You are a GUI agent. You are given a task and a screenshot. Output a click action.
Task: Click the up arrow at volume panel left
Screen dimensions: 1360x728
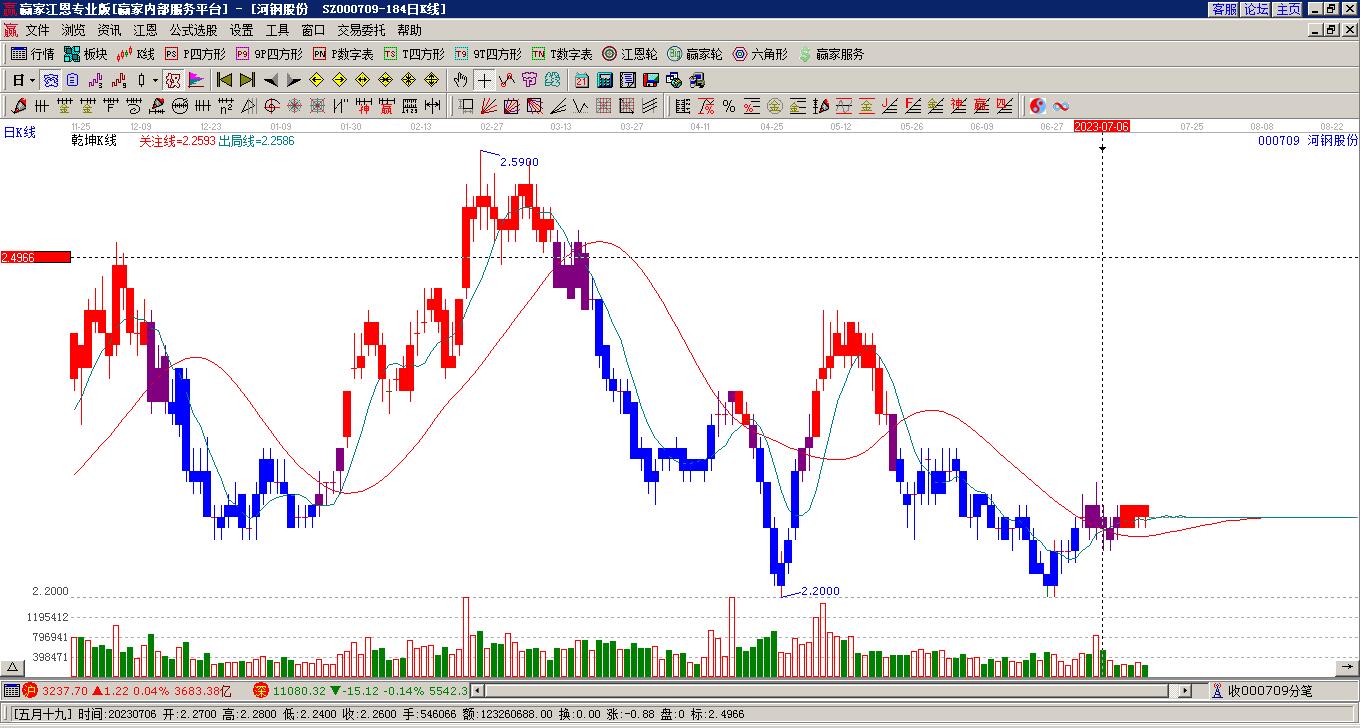13,668
